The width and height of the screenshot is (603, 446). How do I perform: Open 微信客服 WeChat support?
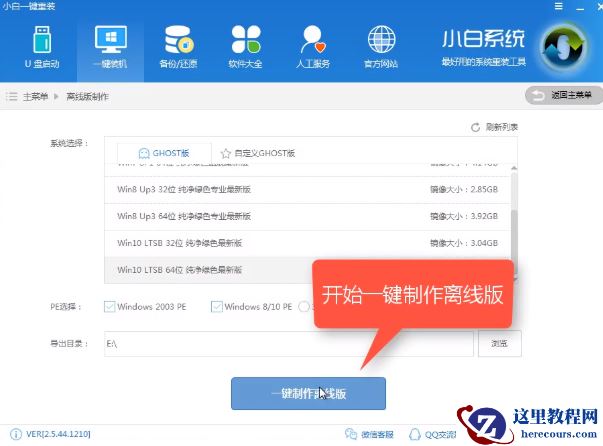[369, 434]
